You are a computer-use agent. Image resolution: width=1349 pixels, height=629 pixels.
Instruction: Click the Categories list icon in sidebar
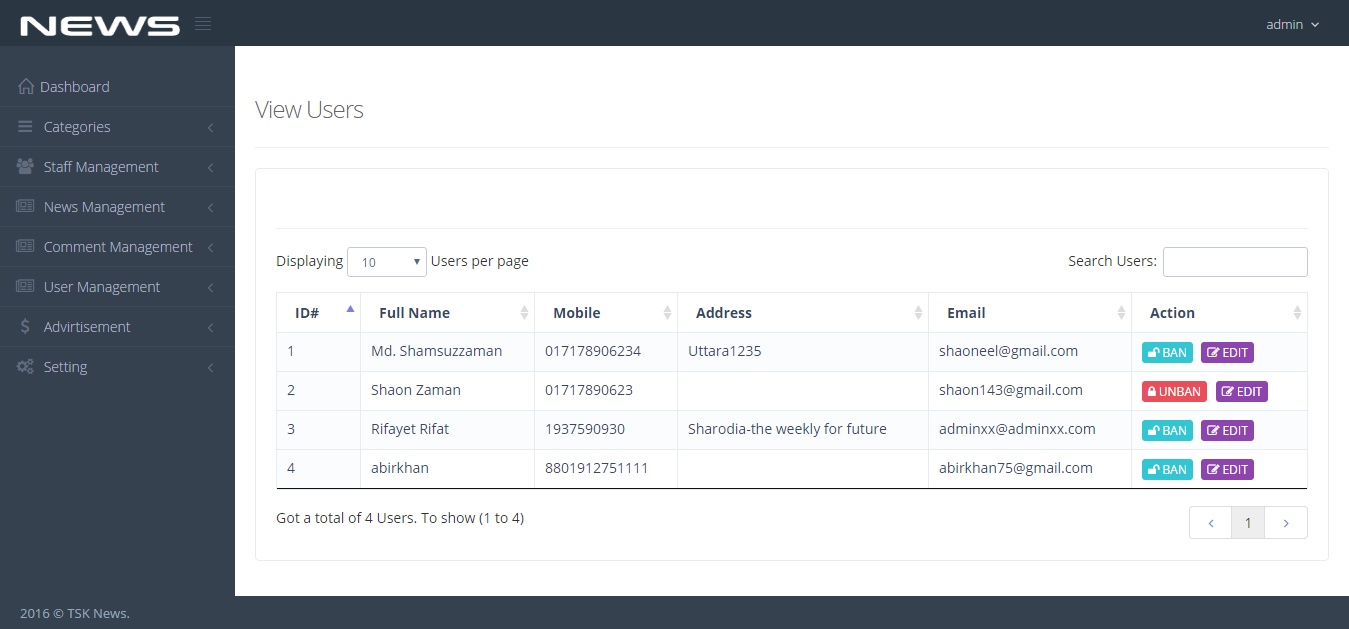point(25,127)
